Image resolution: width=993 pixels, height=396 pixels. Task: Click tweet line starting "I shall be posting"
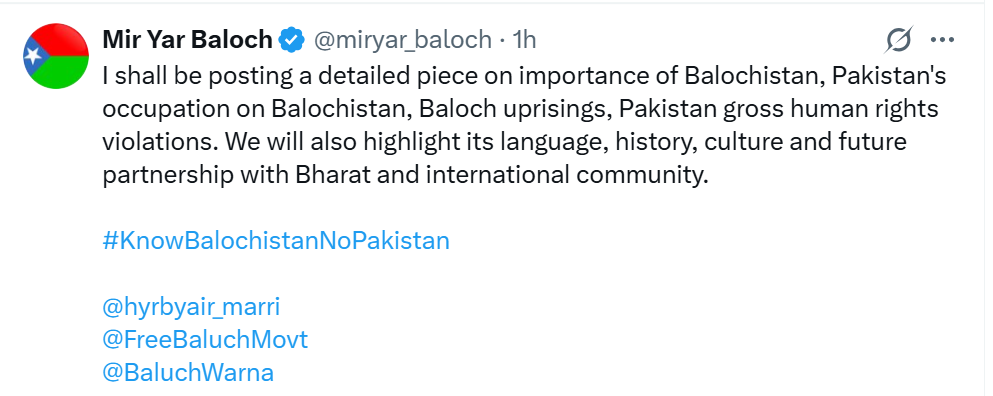click(x=524, y=76)
